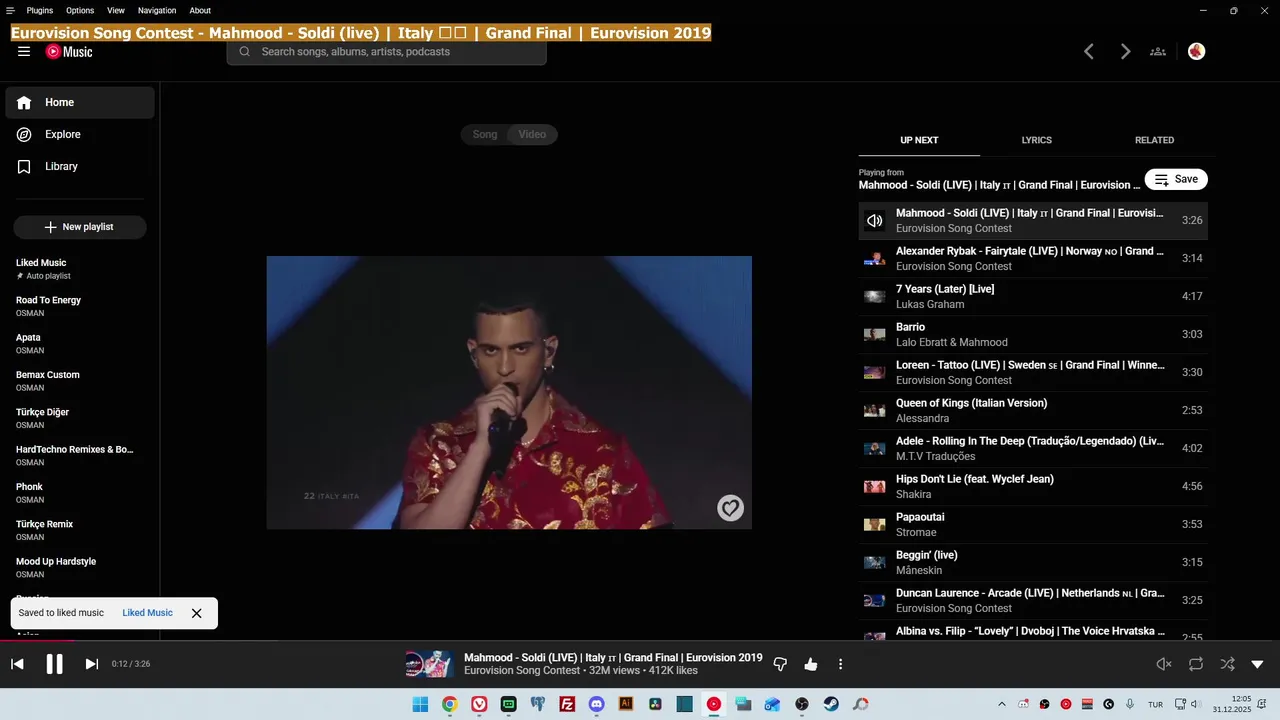Play Alexander Rybak - Fairytale from queue
This screenshot has height=720, width=1280.
1033,259
